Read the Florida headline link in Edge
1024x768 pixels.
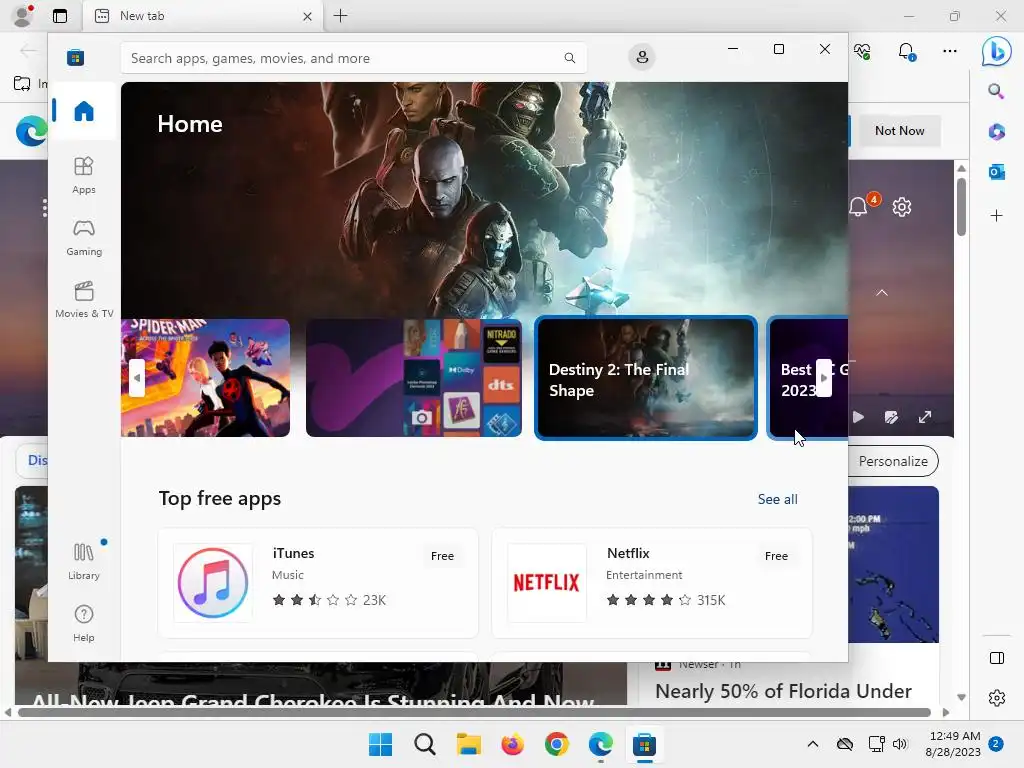(783, 691)
